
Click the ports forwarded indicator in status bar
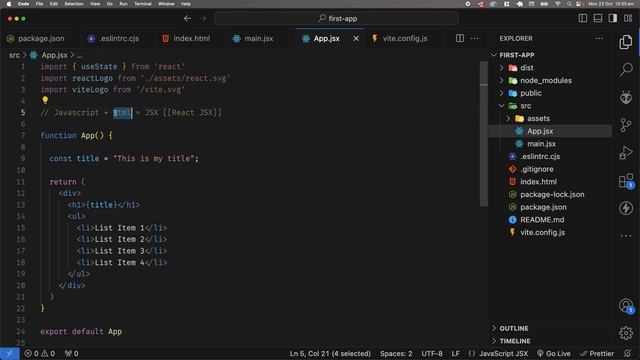coord(71,353)
